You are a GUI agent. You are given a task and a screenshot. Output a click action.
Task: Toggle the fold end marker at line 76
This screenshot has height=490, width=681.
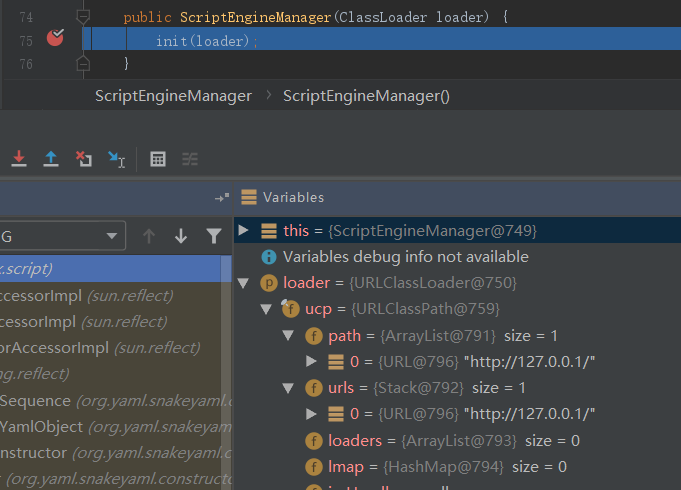[x=83, y=63]
